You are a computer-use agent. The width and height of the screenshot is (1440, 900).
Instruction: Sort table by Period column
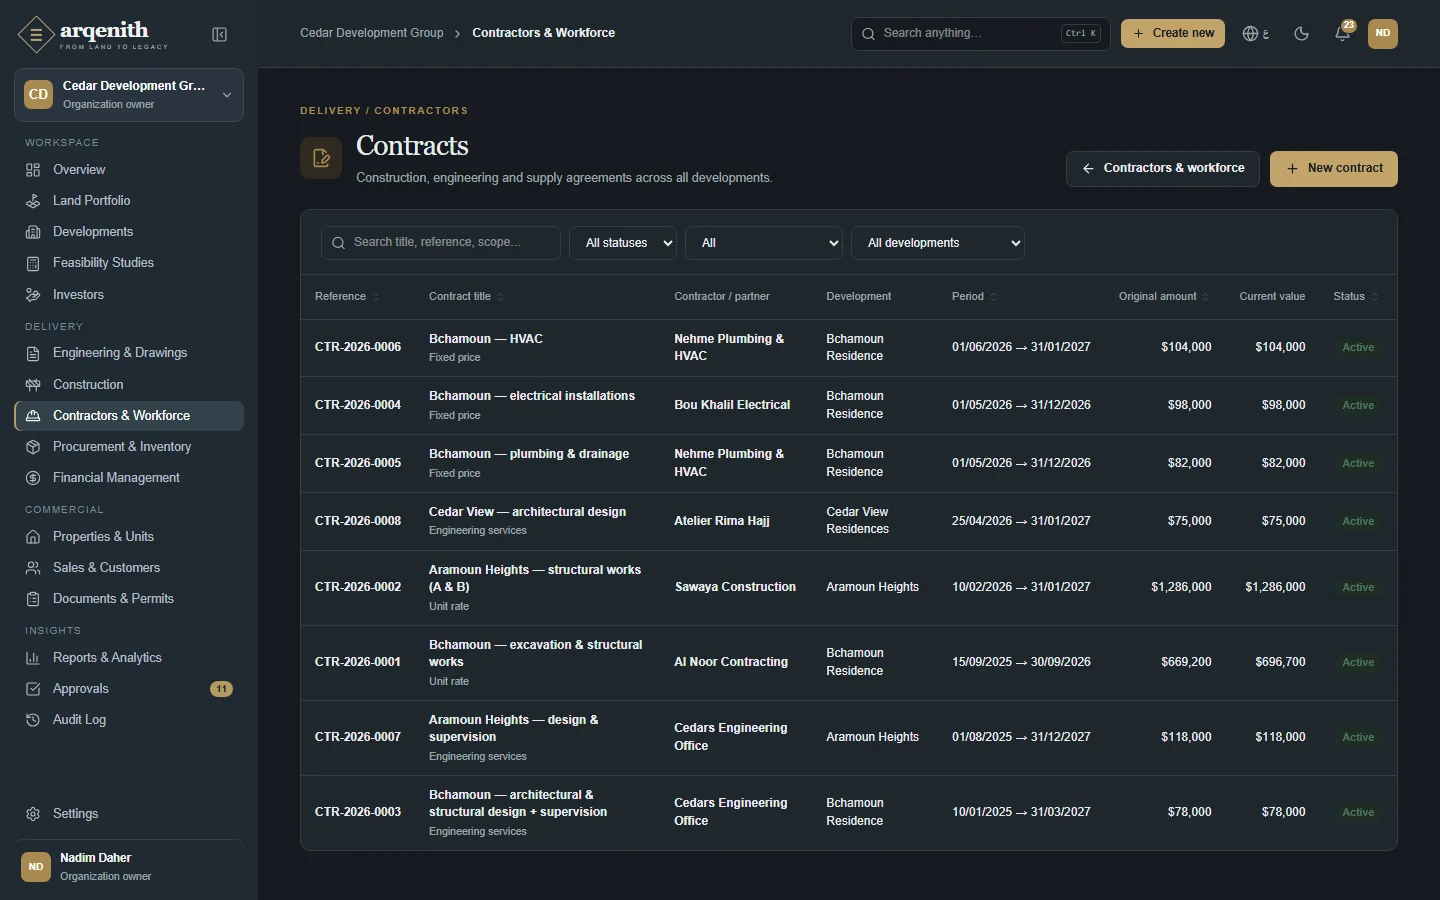point(974,297)
